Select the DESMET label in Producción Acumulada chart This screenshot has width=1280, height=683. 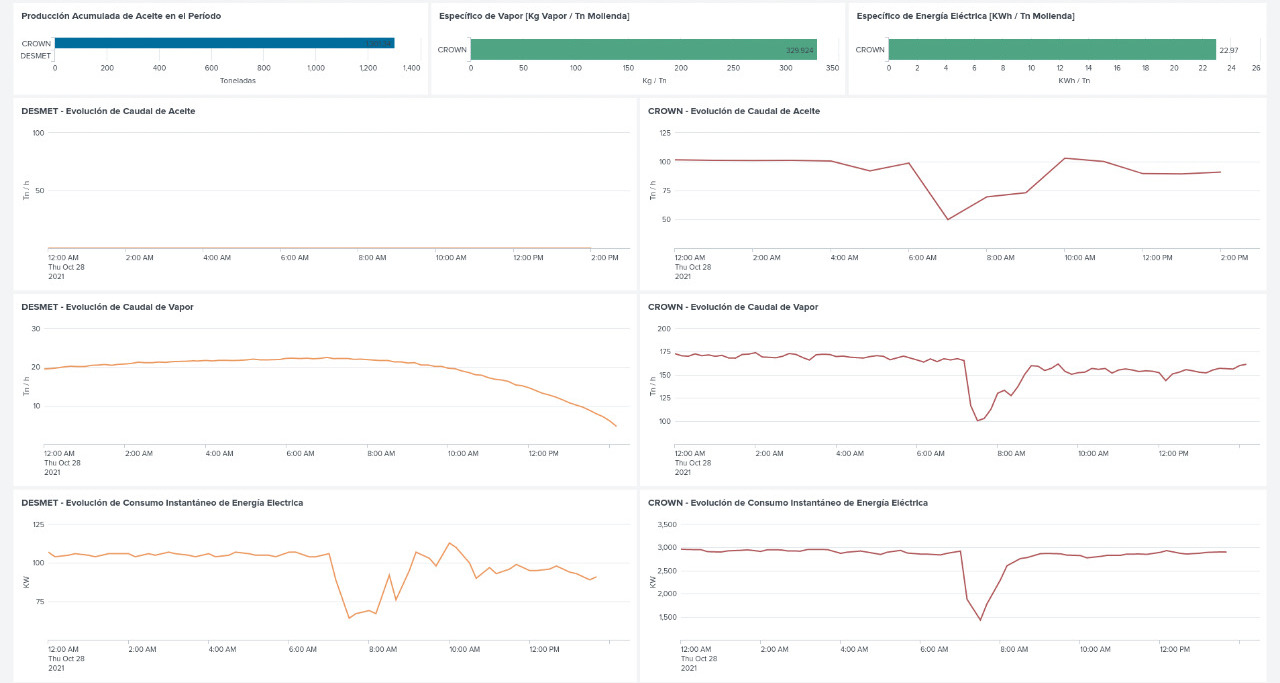36,56
